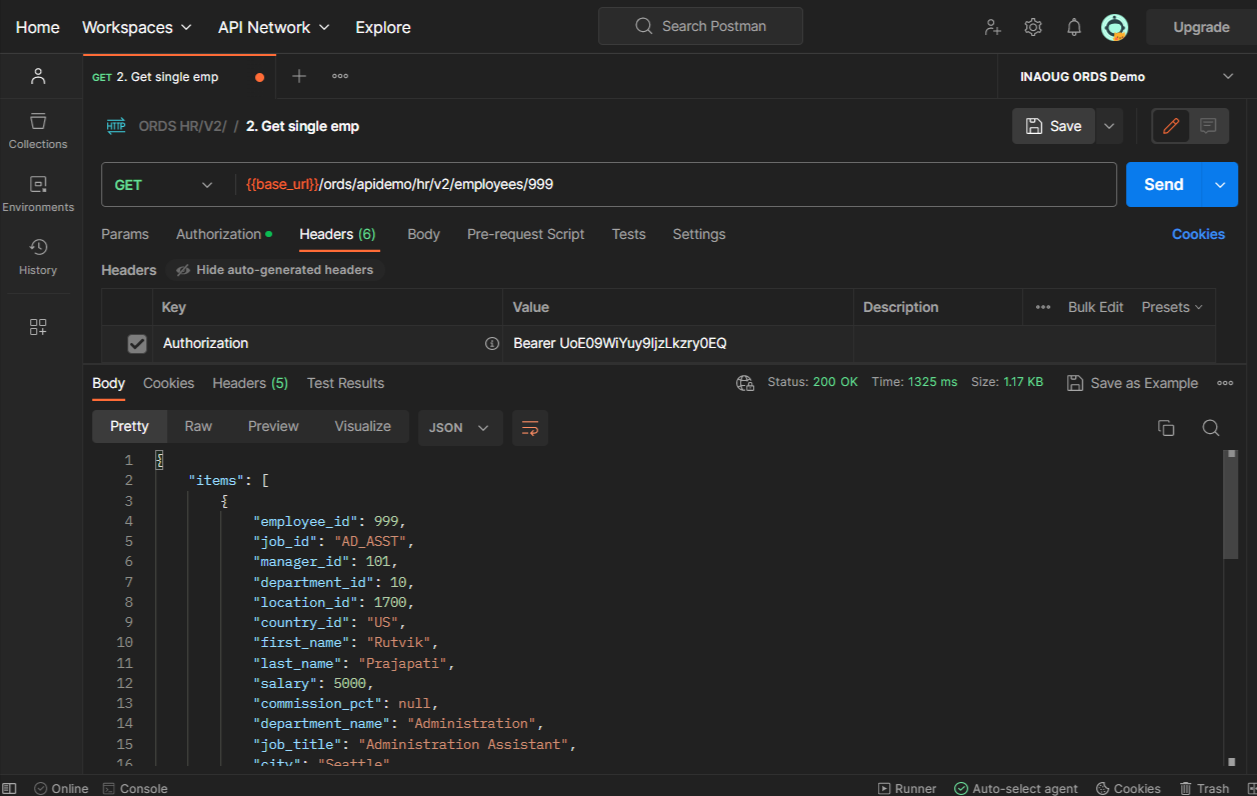Screen dimensions: 1257x796
Task: Open the invite collaborators icon
Action: [992, 27]
